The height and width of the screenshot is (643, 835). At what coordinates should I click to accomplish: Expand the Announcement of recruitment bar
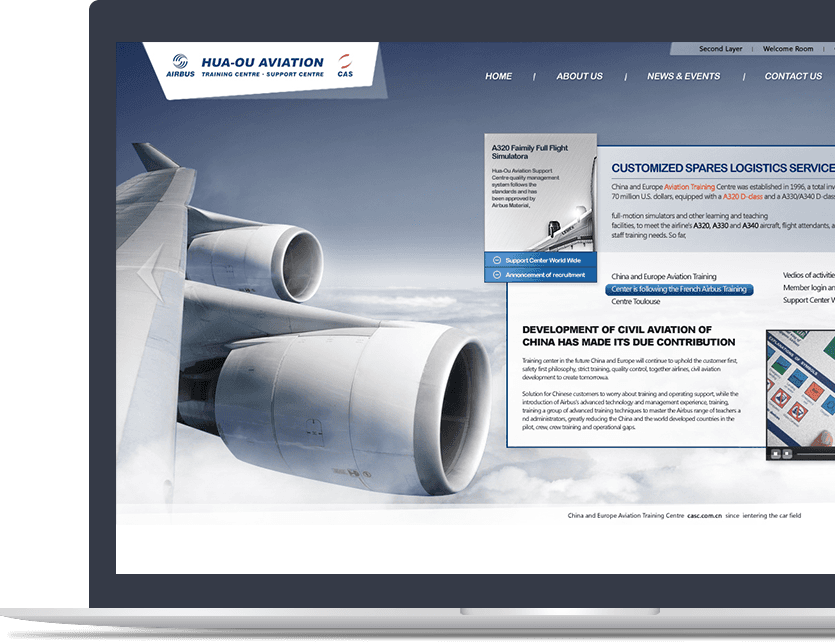(545, 275)
